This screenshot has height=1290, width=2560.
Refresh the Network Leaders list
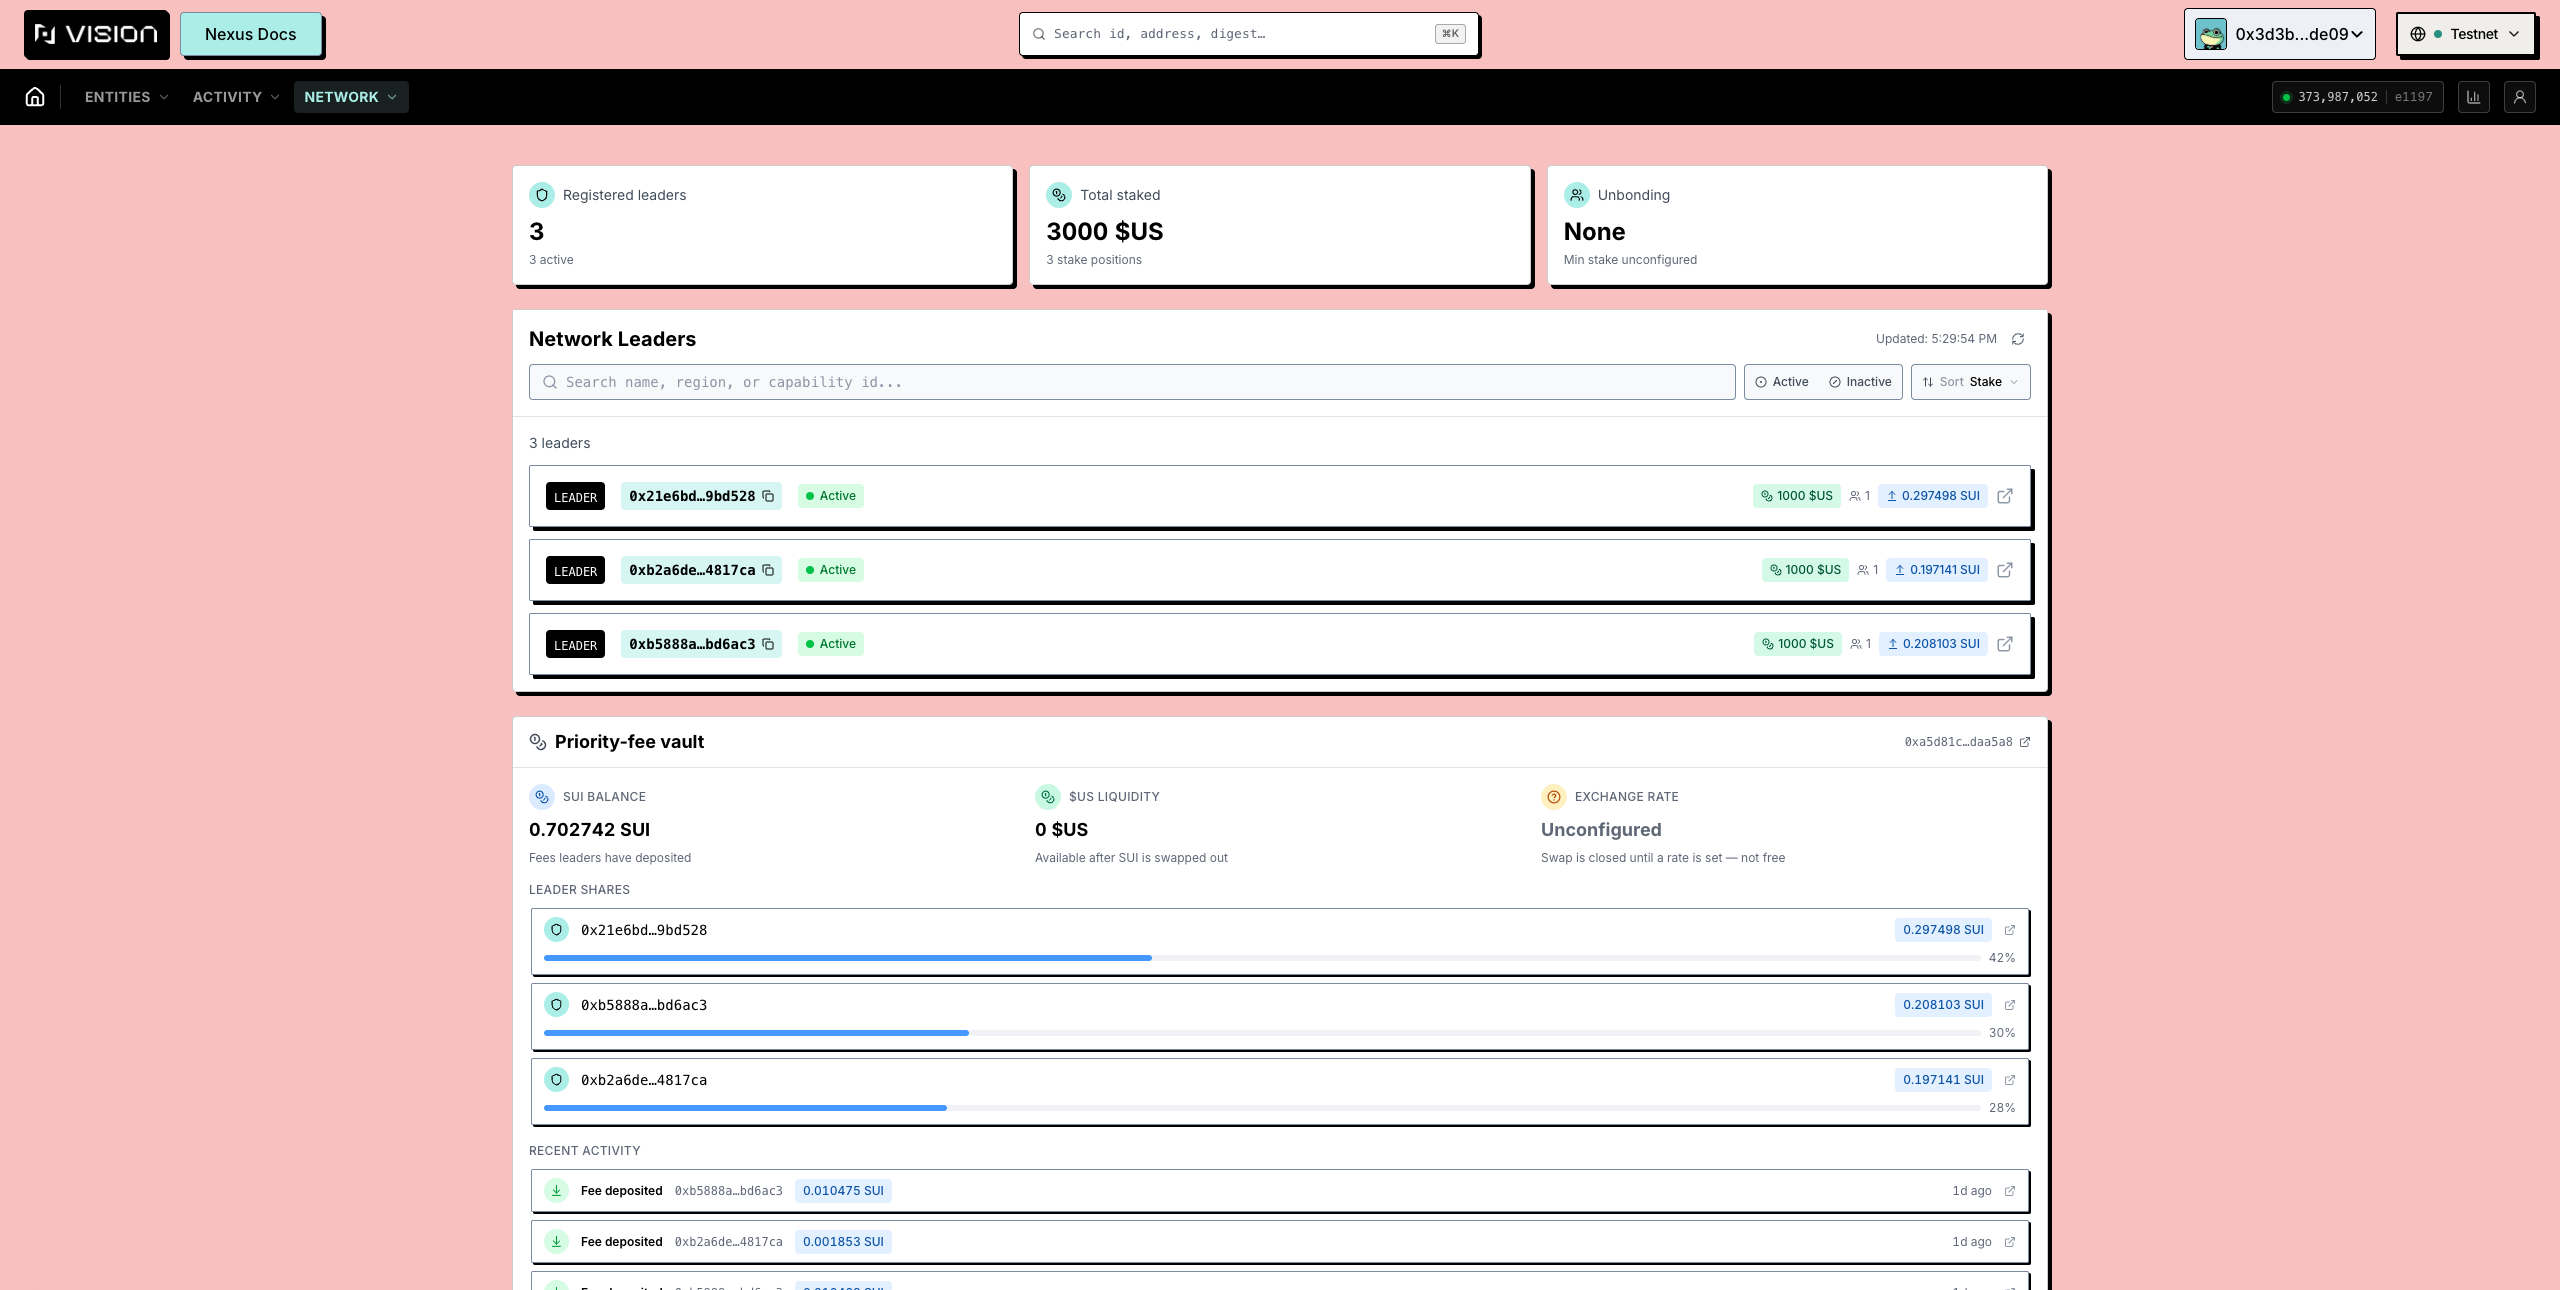(2018, 339)
